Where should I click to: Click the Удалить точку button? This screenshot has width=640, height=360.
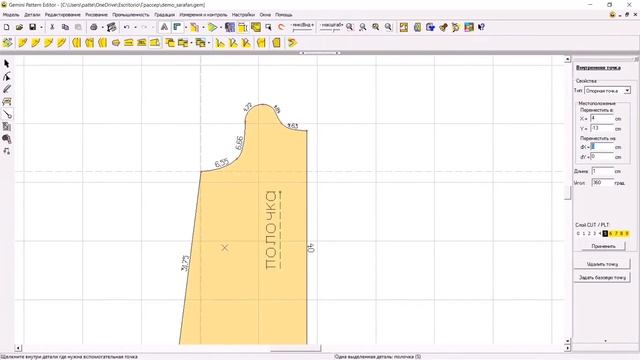602,264
